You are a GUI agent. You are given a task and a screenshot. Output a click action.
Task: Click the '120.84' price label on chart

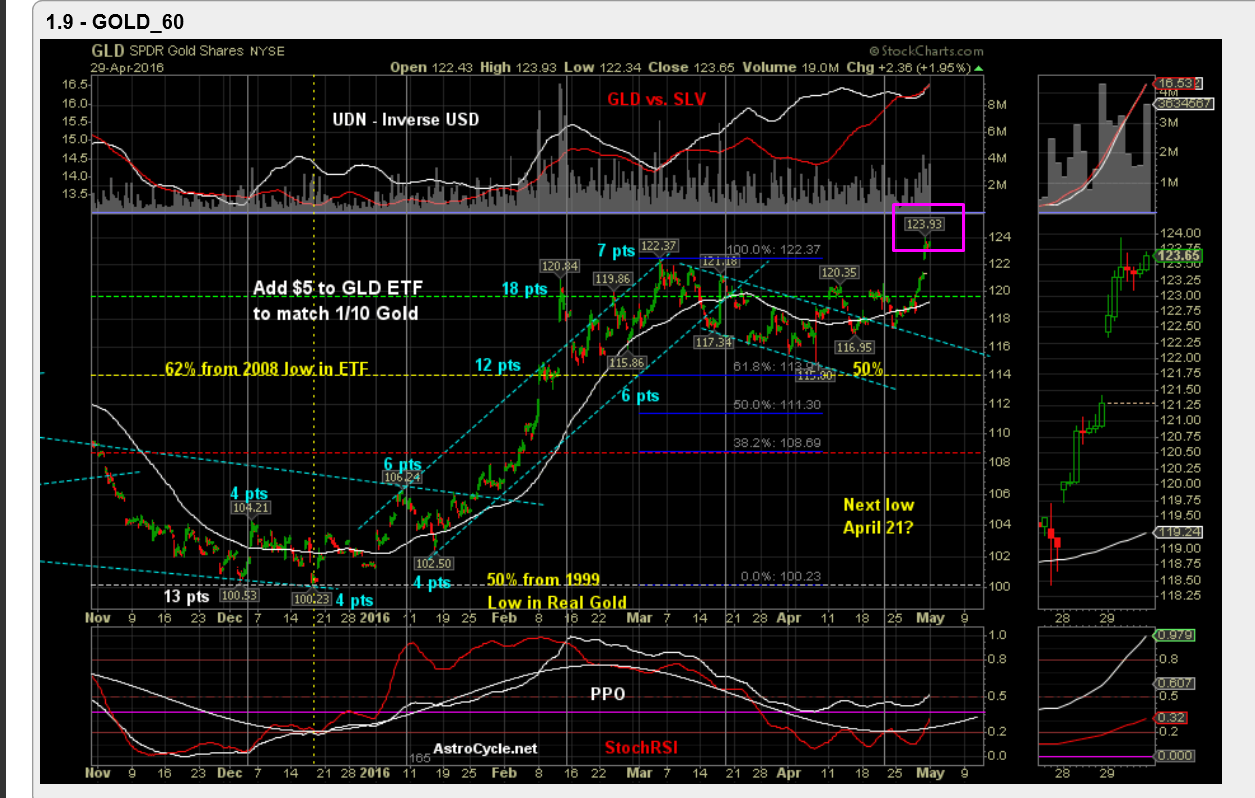click(559, 266)
